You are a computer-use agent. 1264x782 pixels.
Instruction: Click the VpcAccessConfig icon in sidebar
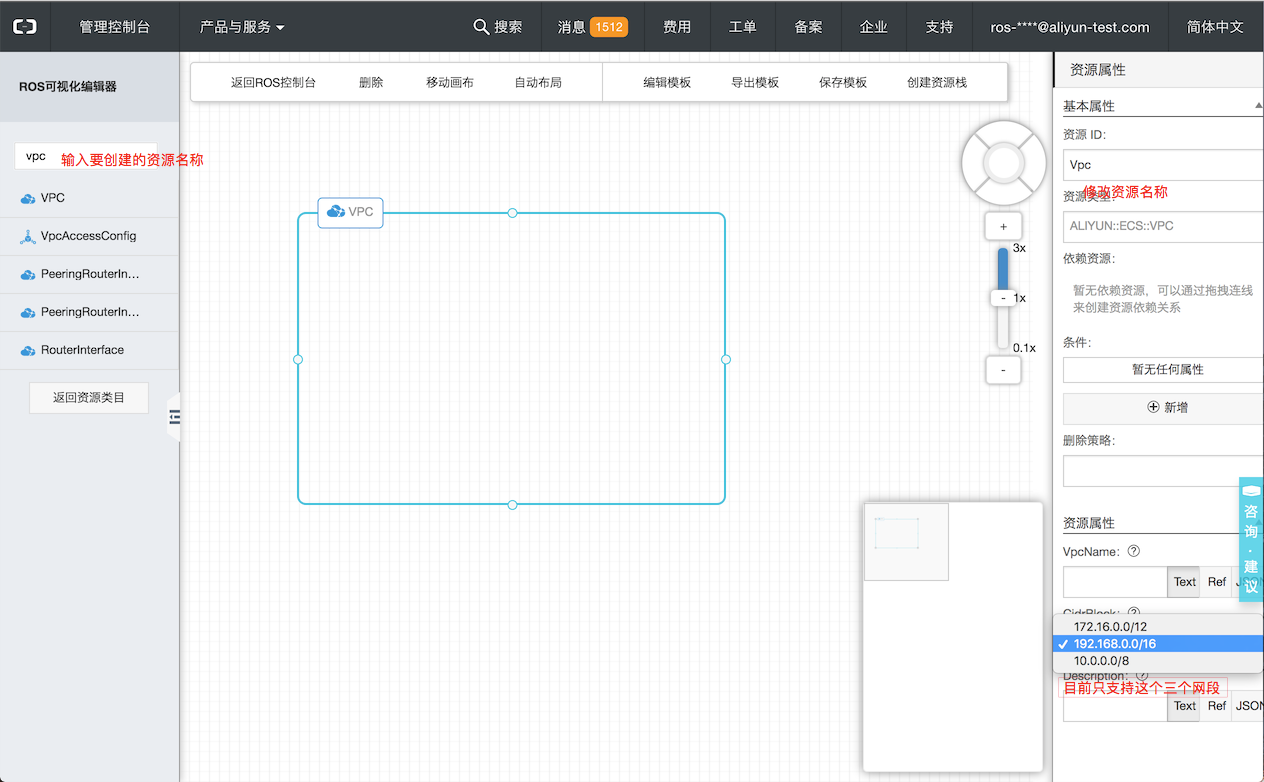click(x=28, y=237)
